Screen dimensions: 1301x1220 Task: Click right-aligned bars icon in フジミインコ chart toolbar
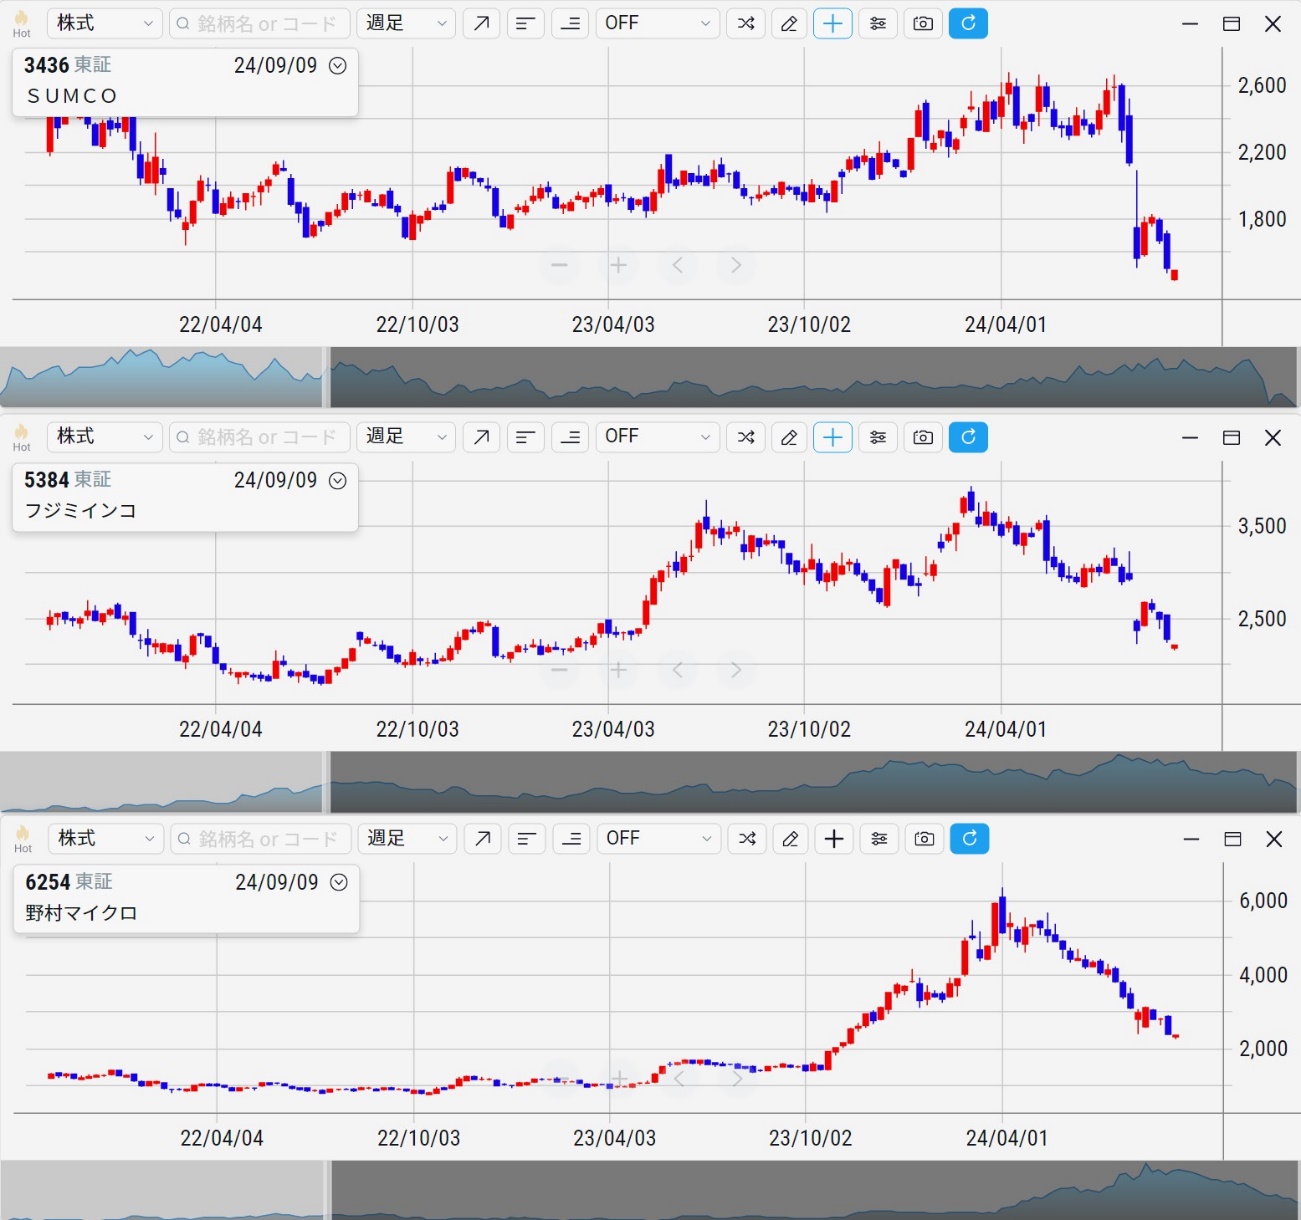(570, 437)
